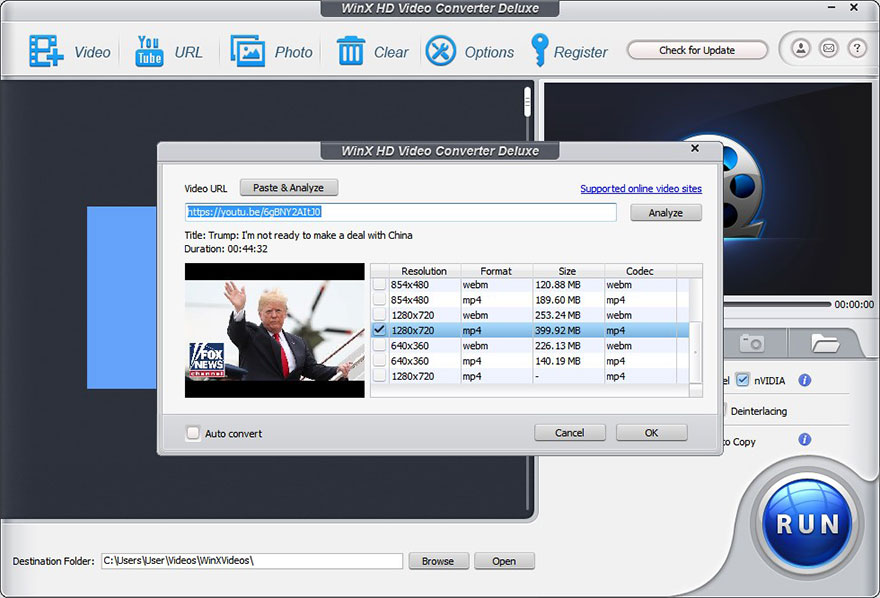Click the Video add-file icon
This screenshot has width=880, height=598.
click(46, 51)
